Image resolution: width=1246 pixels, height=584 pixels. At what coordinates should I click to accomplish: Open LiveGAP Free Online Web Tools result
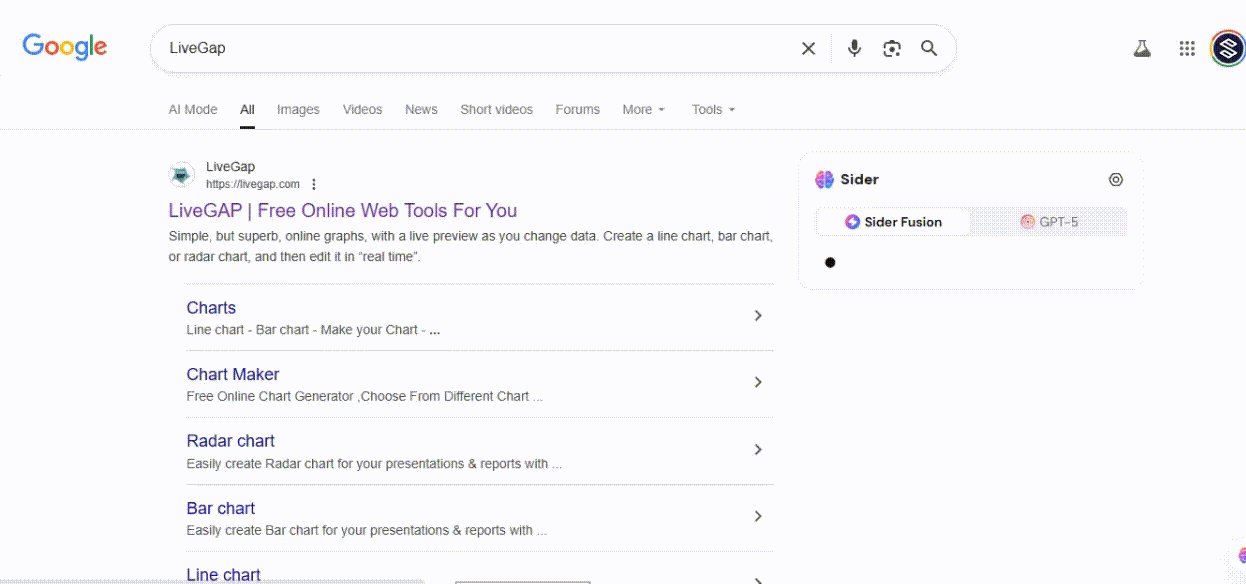coord(343,211)
